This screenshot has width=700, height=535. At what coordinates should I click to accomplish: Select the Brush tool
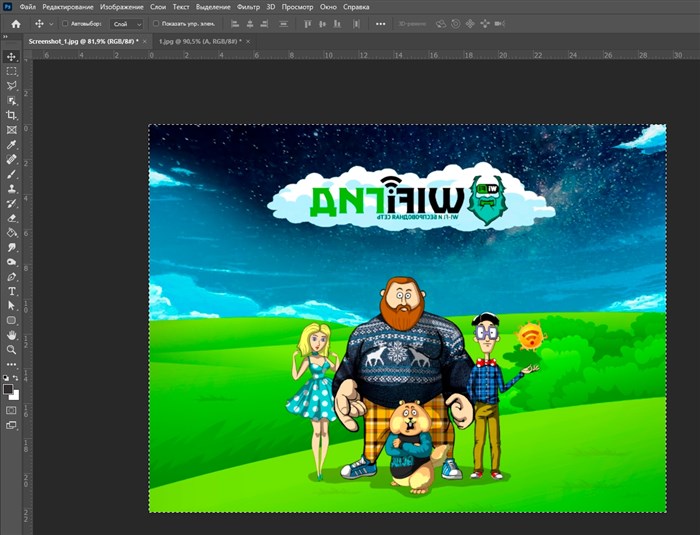[12, 174]
